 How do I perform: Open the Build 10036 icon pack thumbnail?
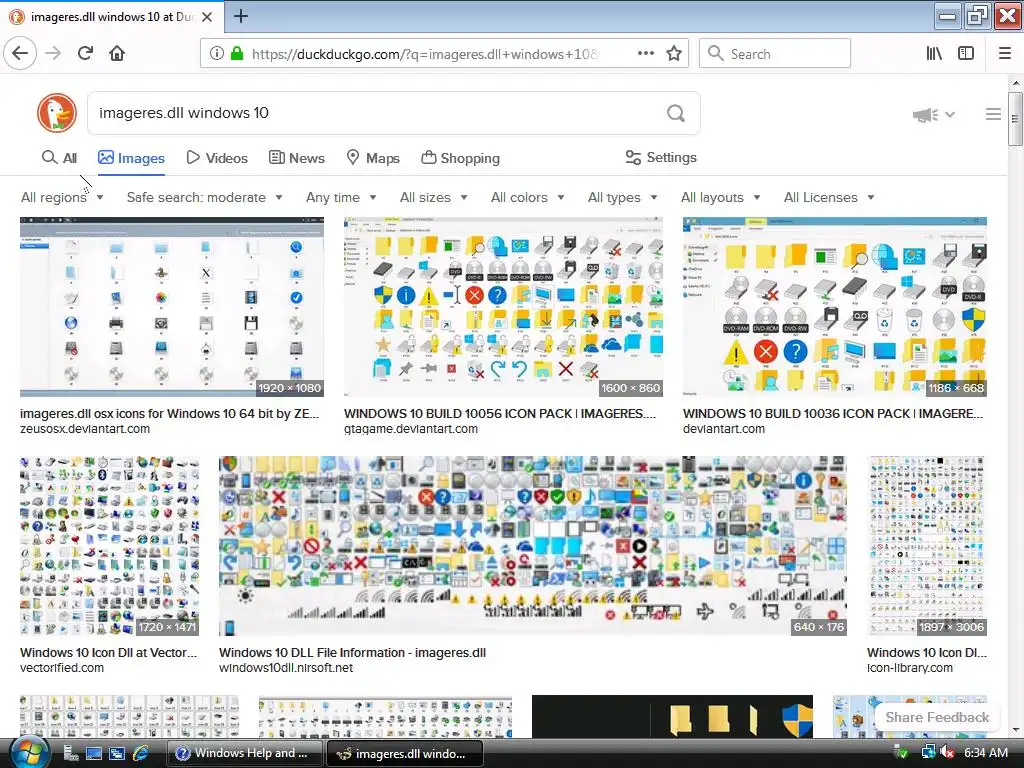coord(835,307)
